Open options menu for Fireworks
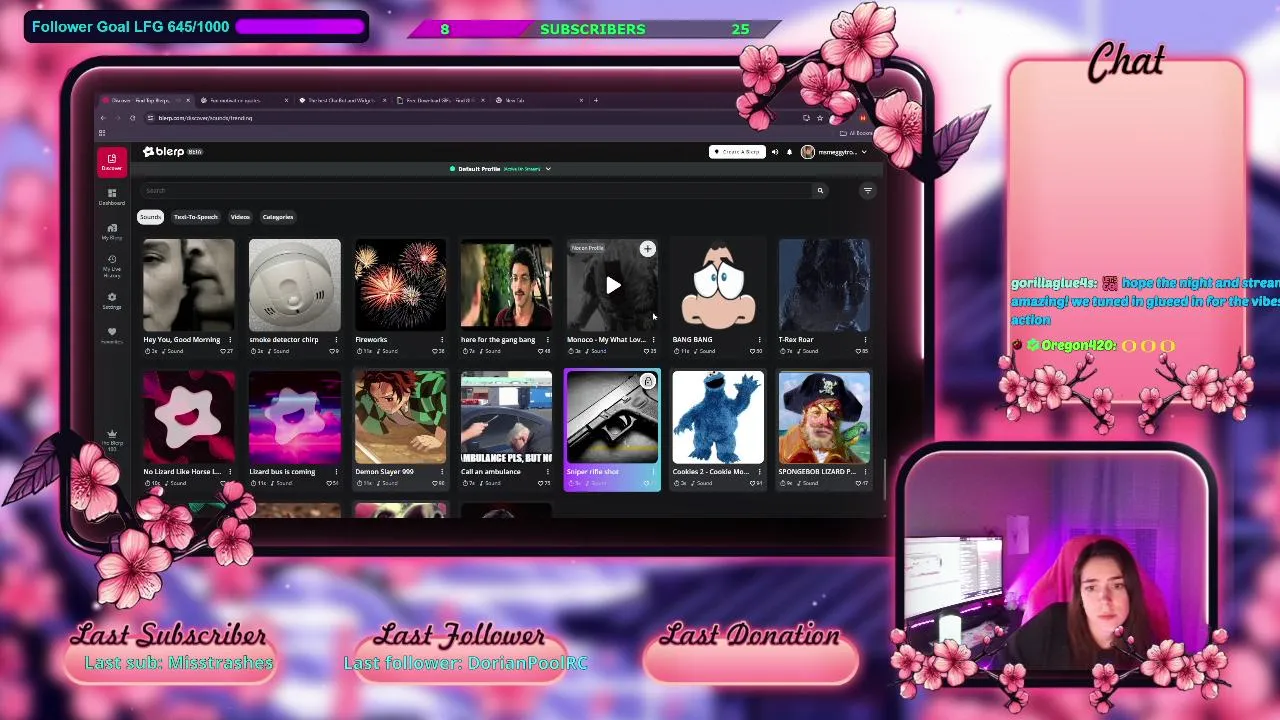This screenshot has width=1280, height=720. (442, 340)
